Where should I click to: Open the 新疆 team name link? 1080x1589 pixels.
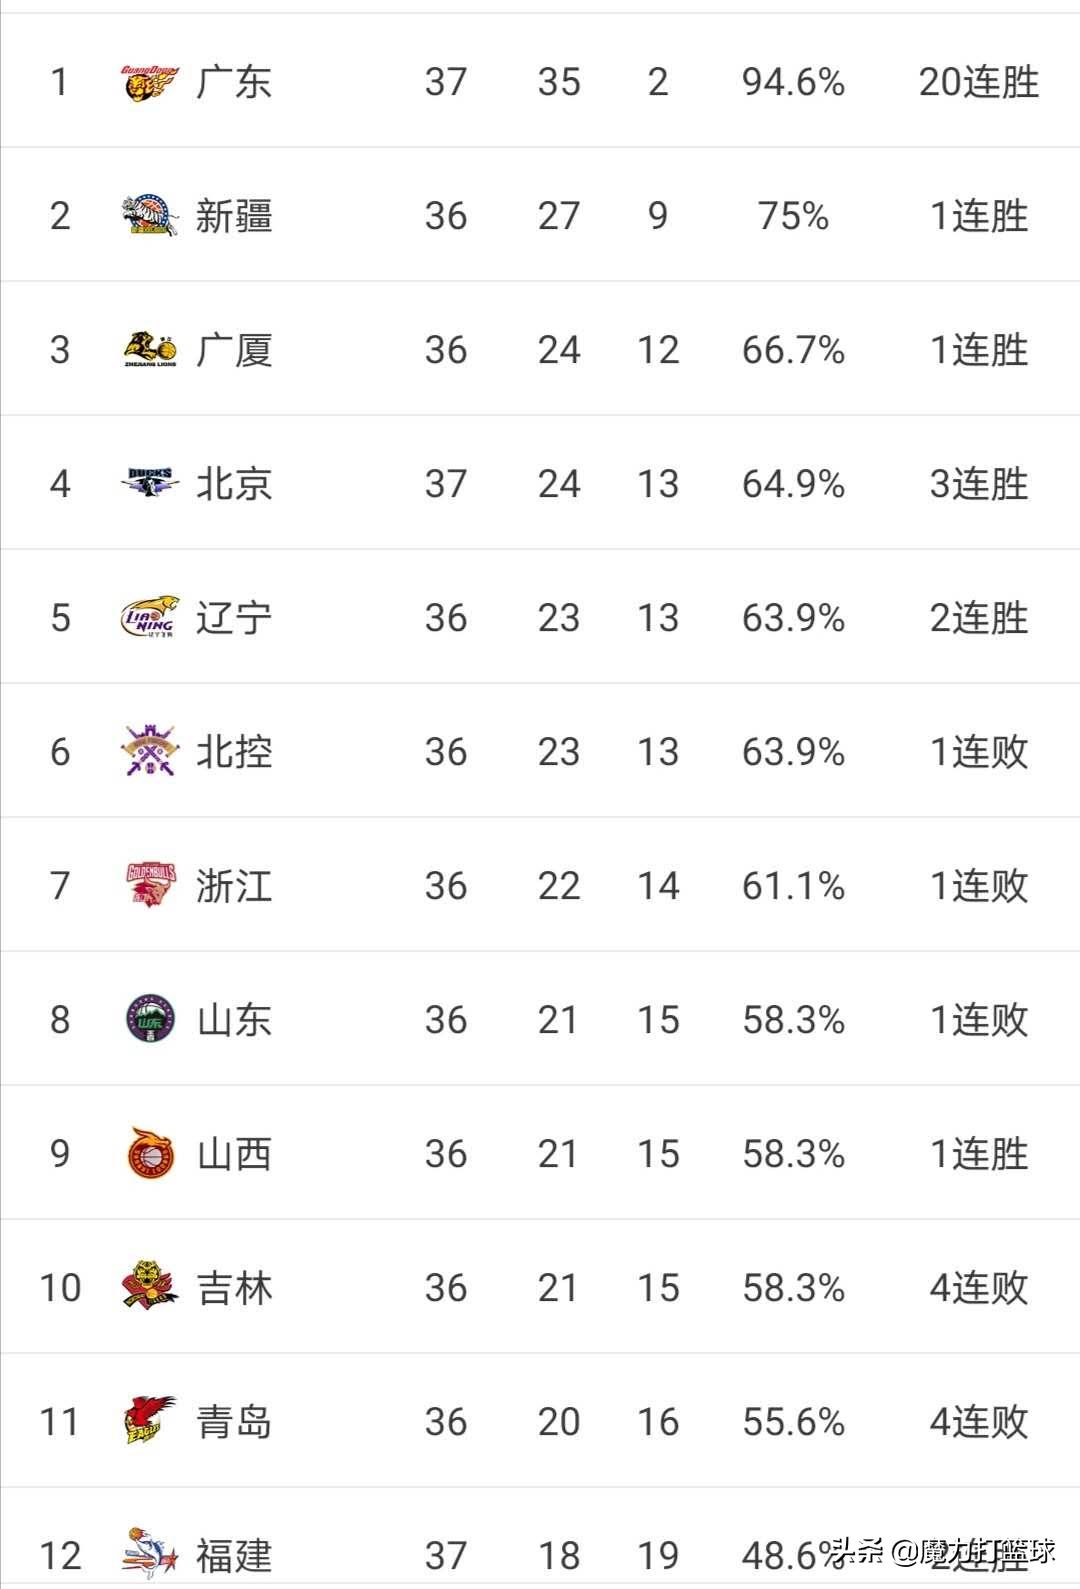coord(234,216)
